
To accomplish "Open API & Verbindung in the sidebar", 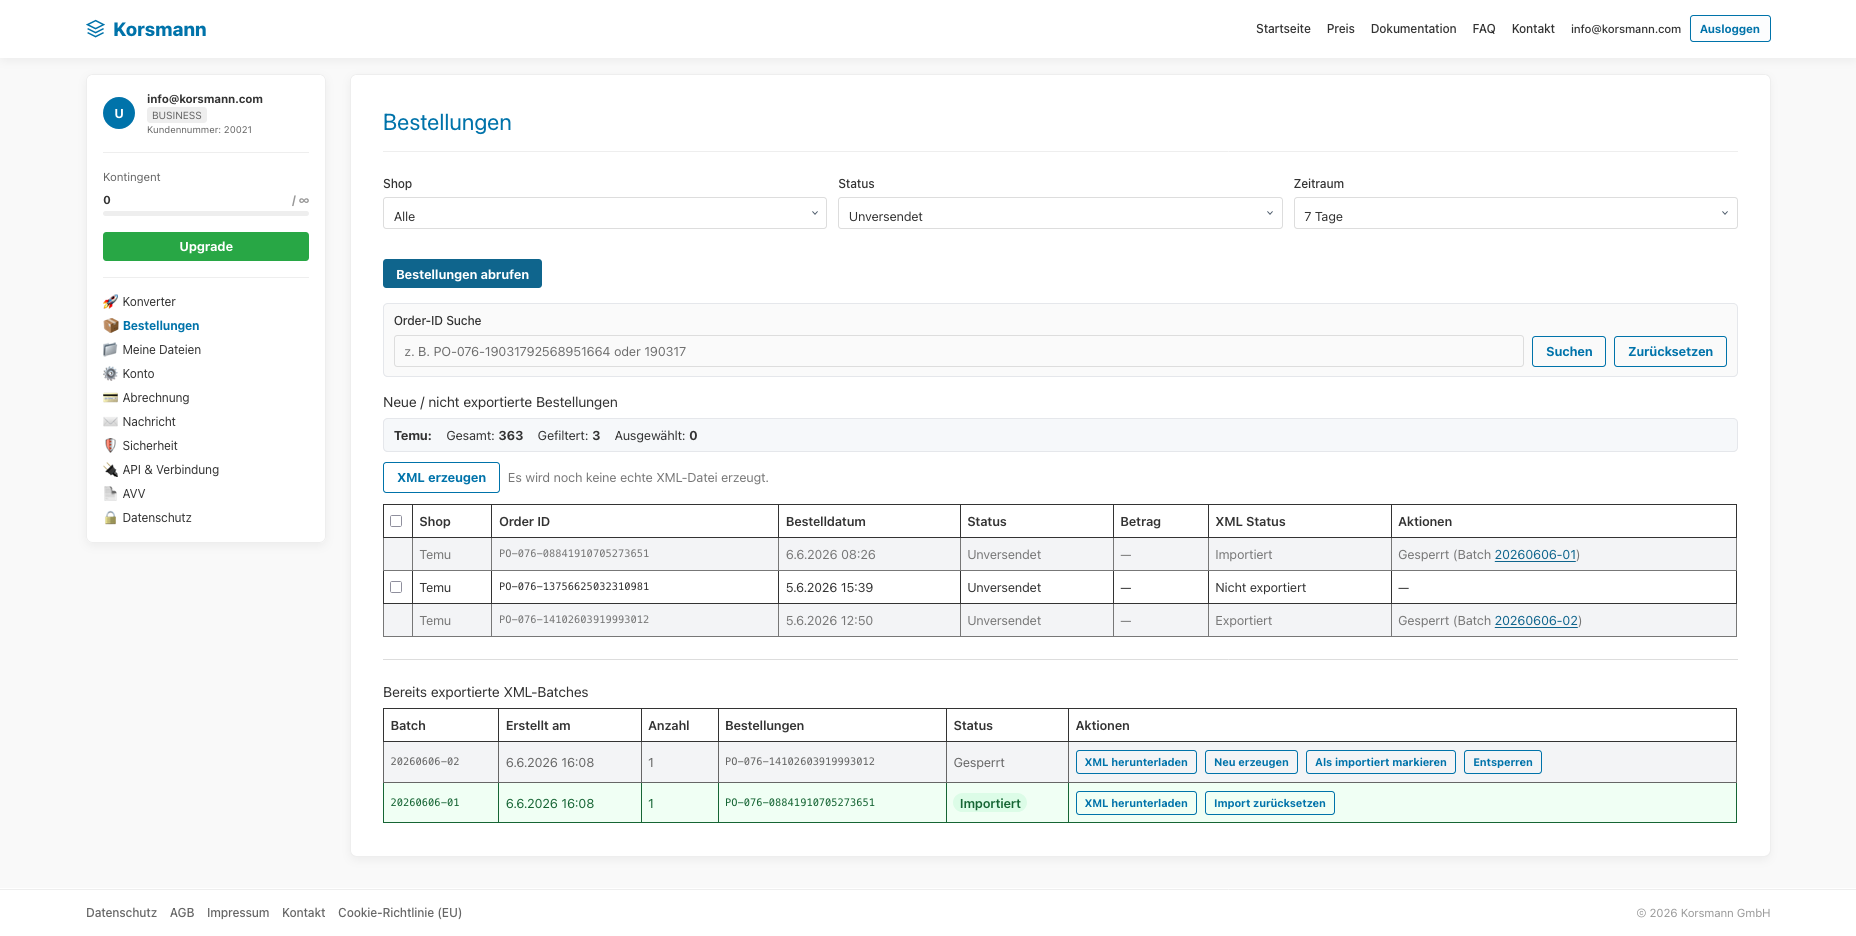I will point(171,470).
